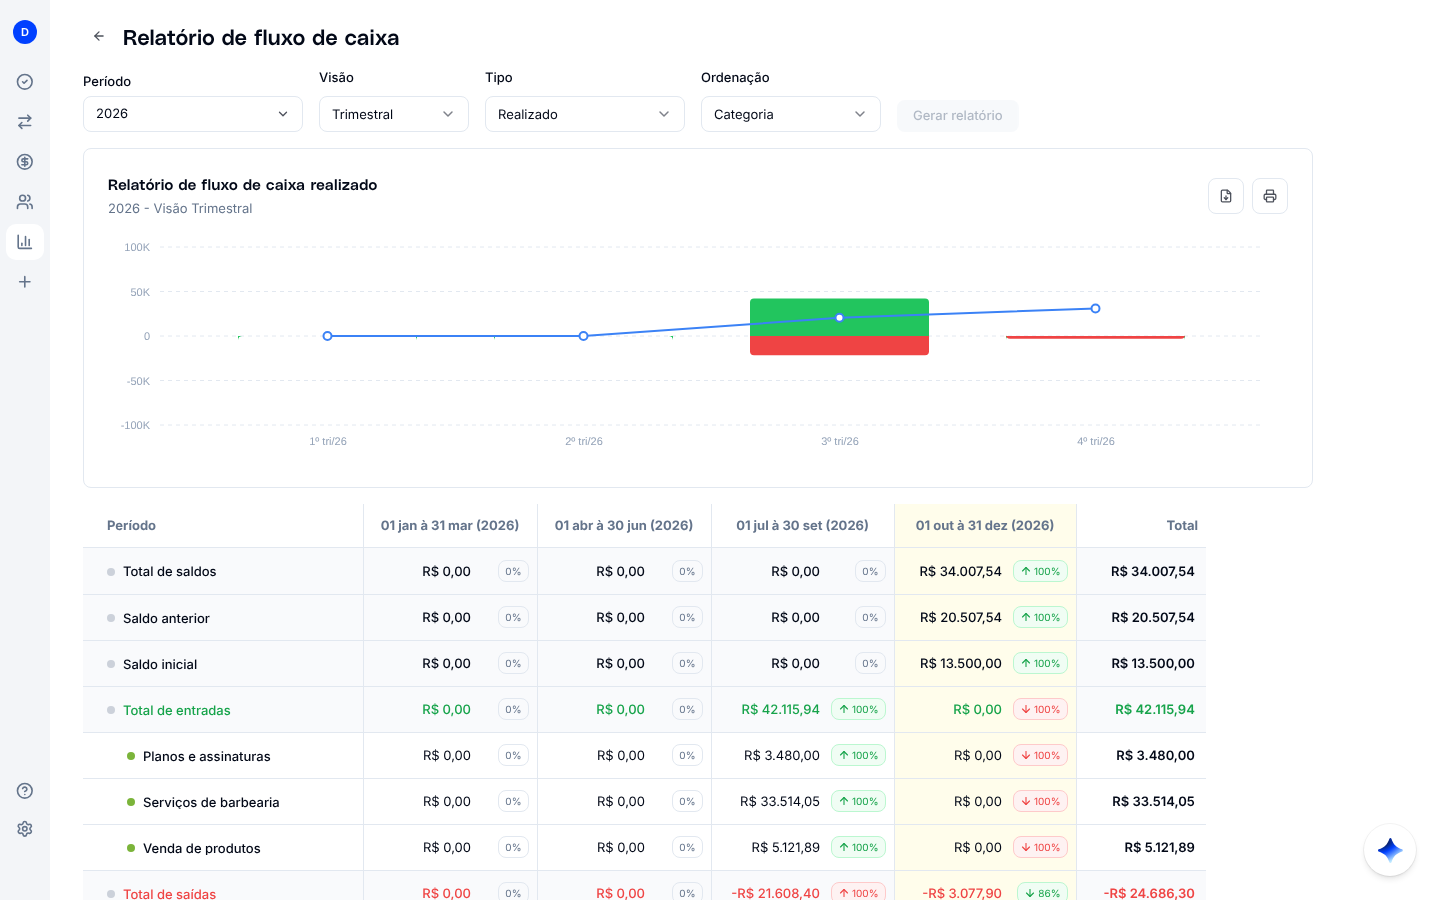The width and height of the screenshot is (1440, 900).
Task: Open the check-circle tasks icon in sidebar
Action: point(25,82)
